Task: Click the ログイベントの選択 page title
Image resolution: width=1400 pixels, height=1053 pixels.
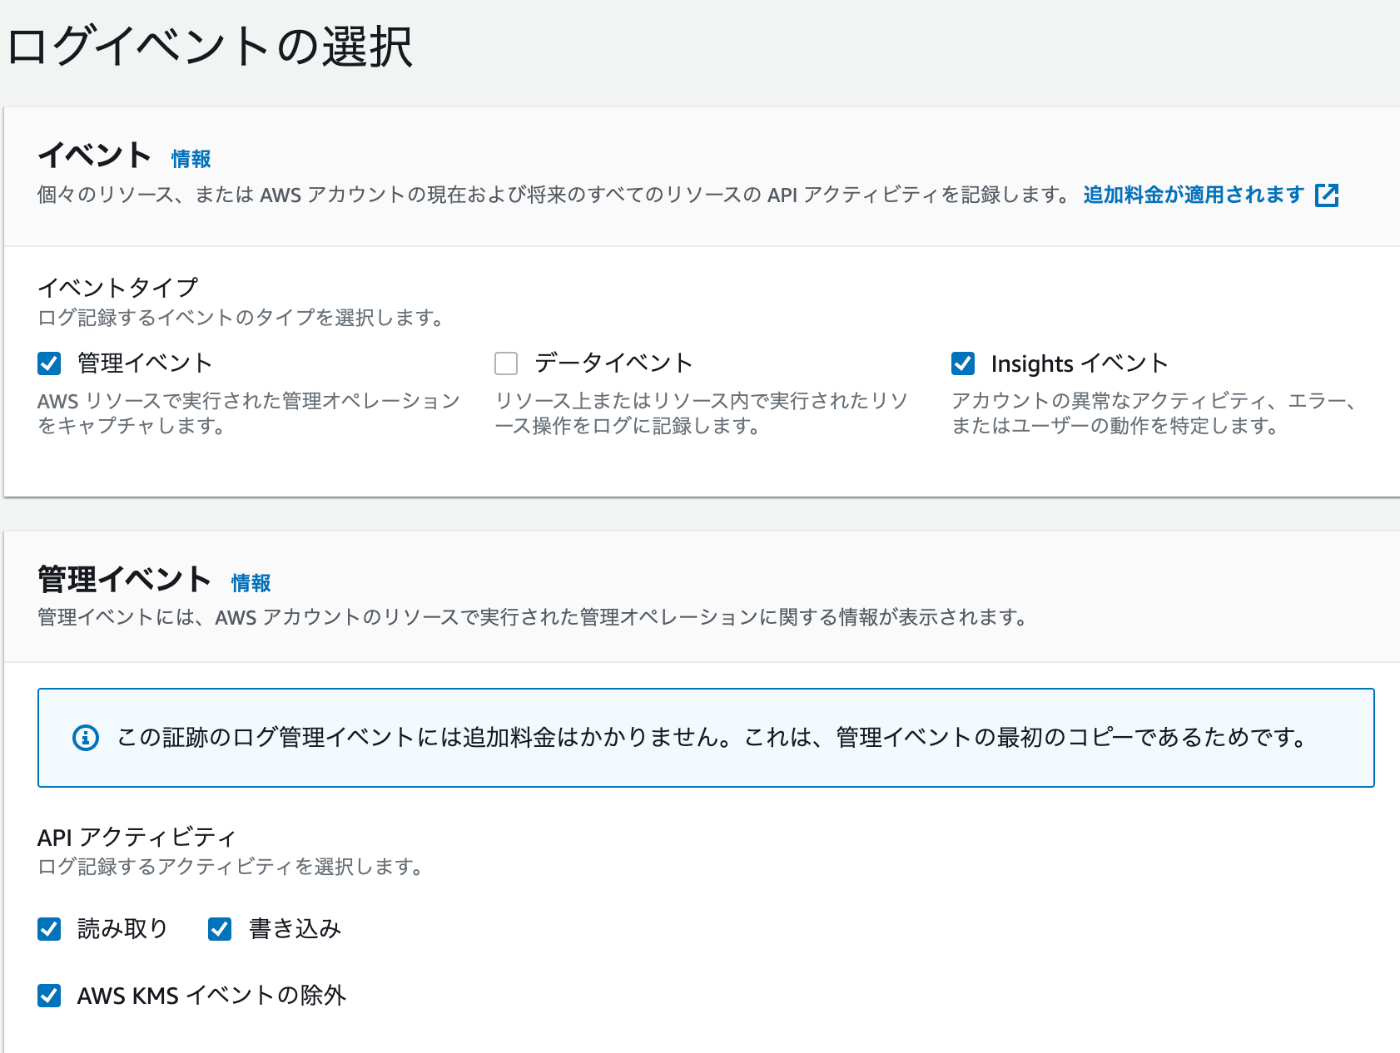Action: tap(210, 47)
